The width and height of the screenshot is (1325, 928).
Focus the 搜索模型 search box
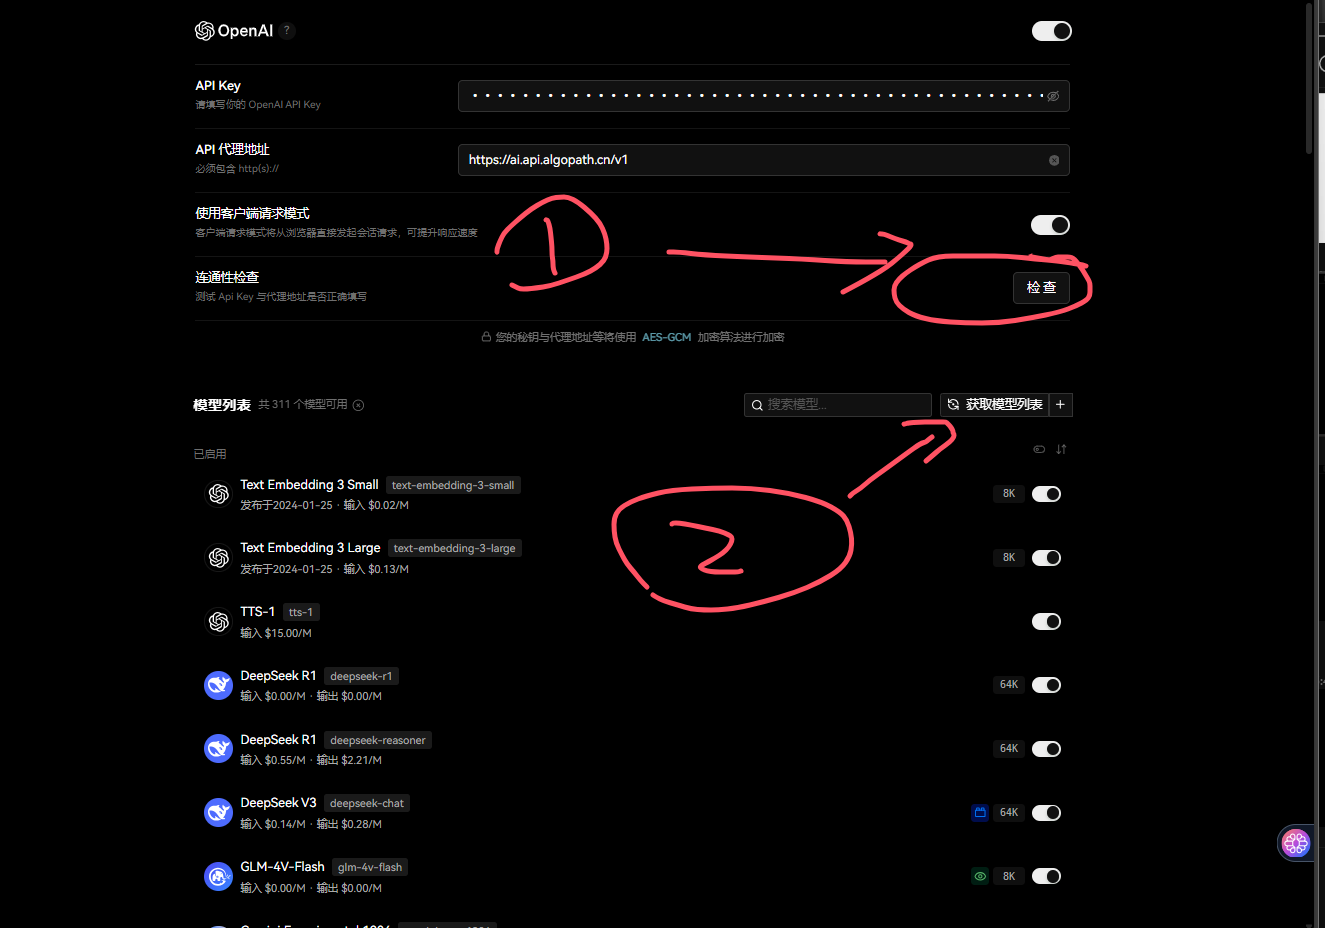(x=838, y=404)
